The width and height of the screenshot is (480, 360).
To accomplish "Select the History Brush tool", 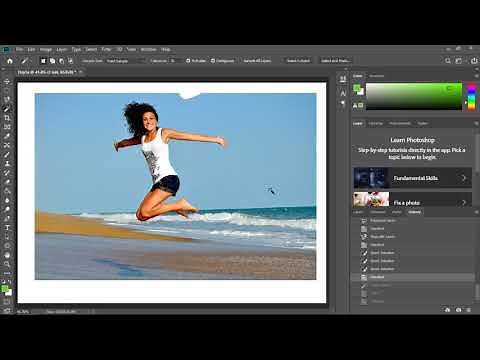I will point(7,173).
